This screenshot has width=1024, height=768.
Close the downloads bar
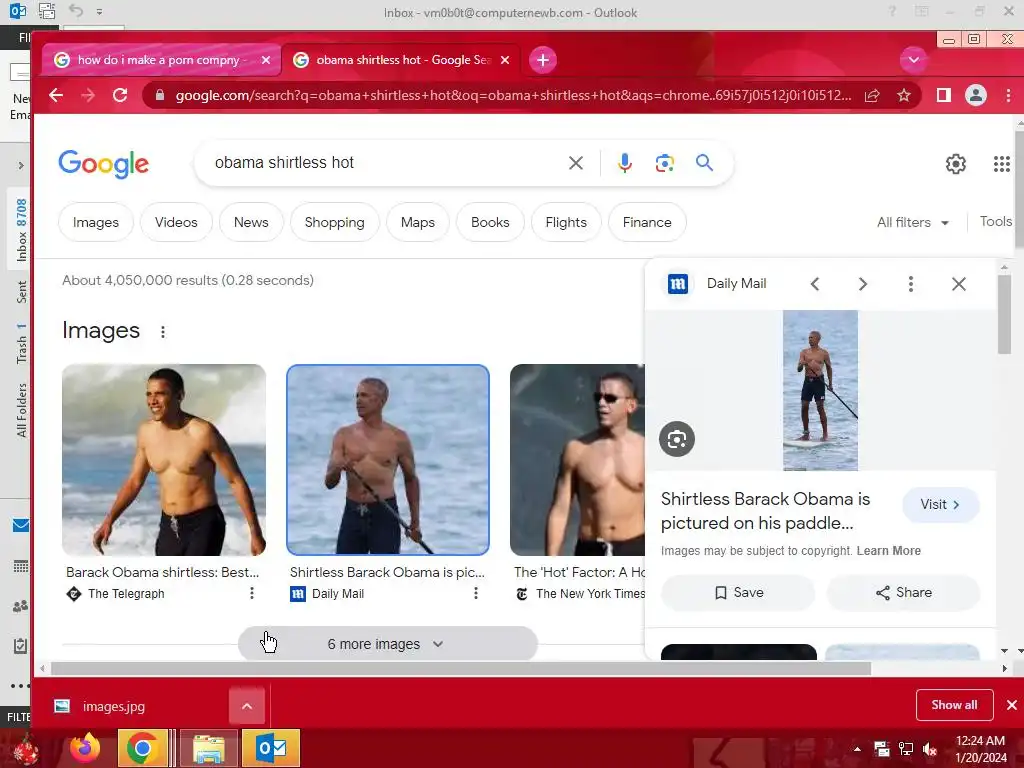pos(1012,705)
